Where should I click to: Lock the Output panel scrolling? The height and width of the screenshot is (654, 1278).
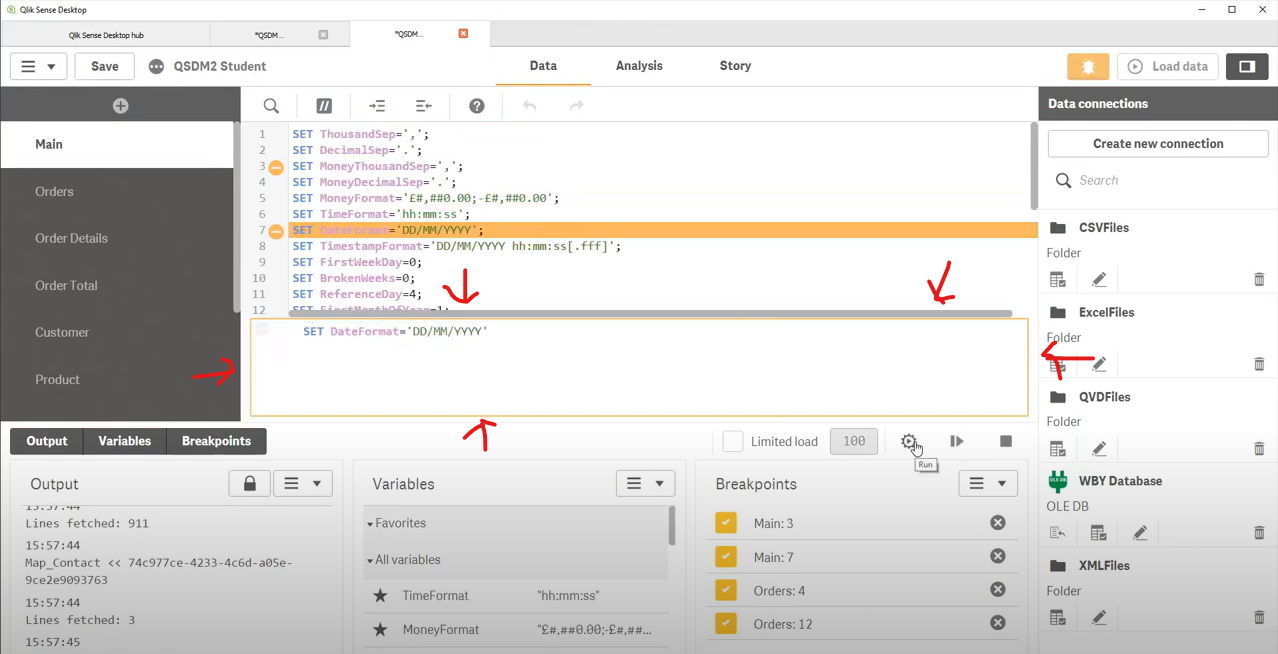click(249, 484)
